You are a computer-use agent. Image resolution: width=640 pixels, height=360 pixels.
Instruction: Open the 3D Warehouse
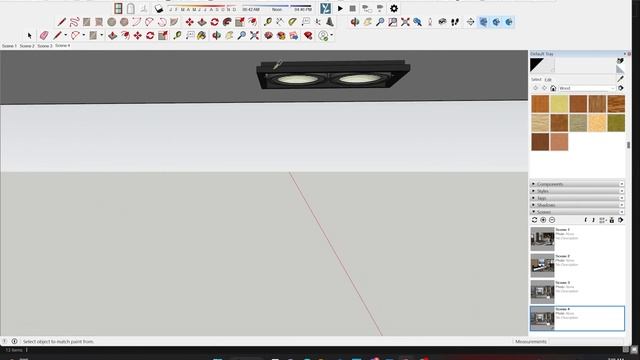[x=268, y=36]
